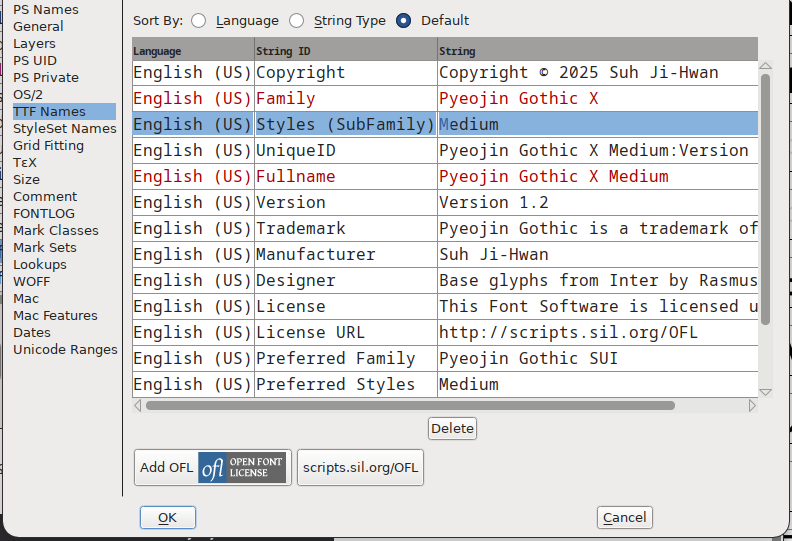Select the Default sort radio button
792x541 pixels.
click(x=404, y=21)
